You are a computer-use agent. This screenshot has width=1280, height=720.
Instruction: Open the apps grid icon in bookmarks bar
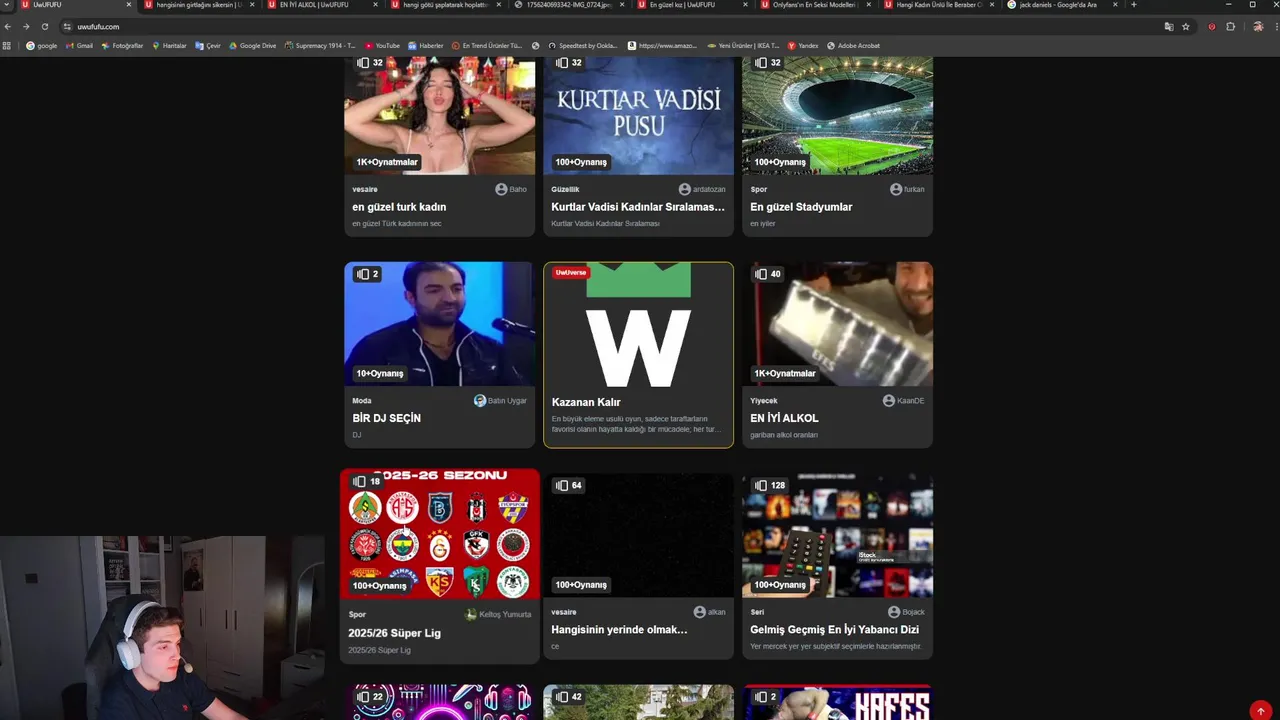coord(8,46)
